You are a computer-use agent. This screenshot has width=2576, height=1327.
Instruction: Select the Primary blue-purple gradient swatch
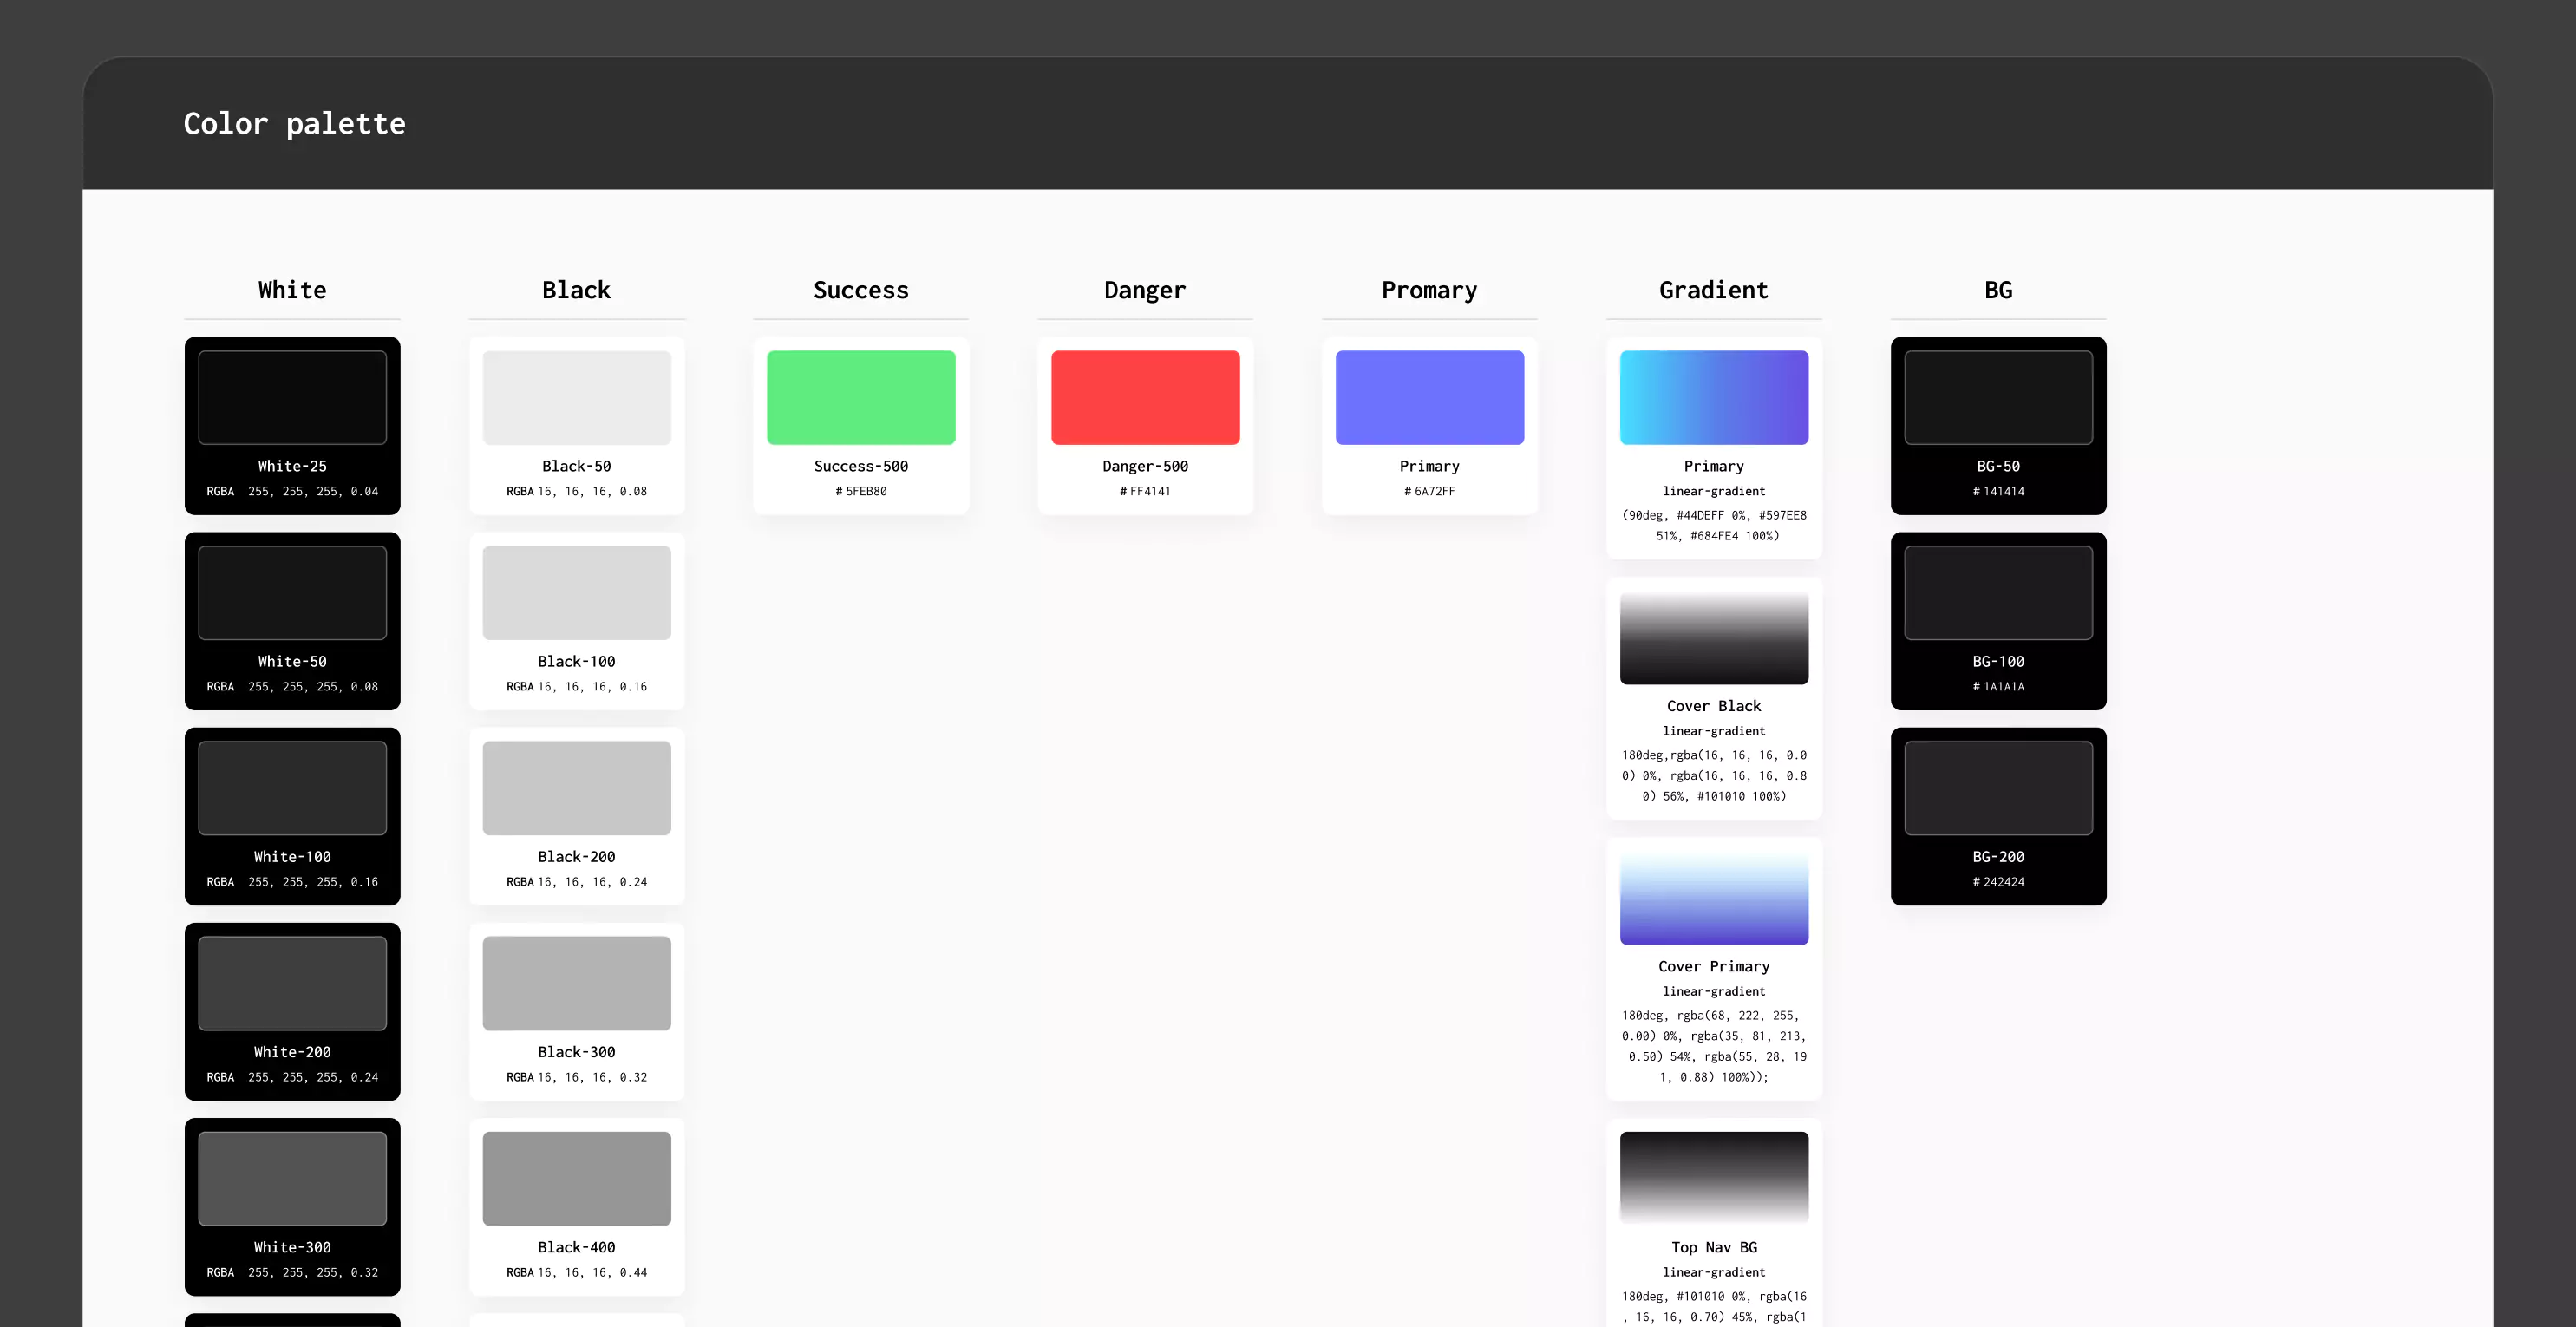point(1714,397)
